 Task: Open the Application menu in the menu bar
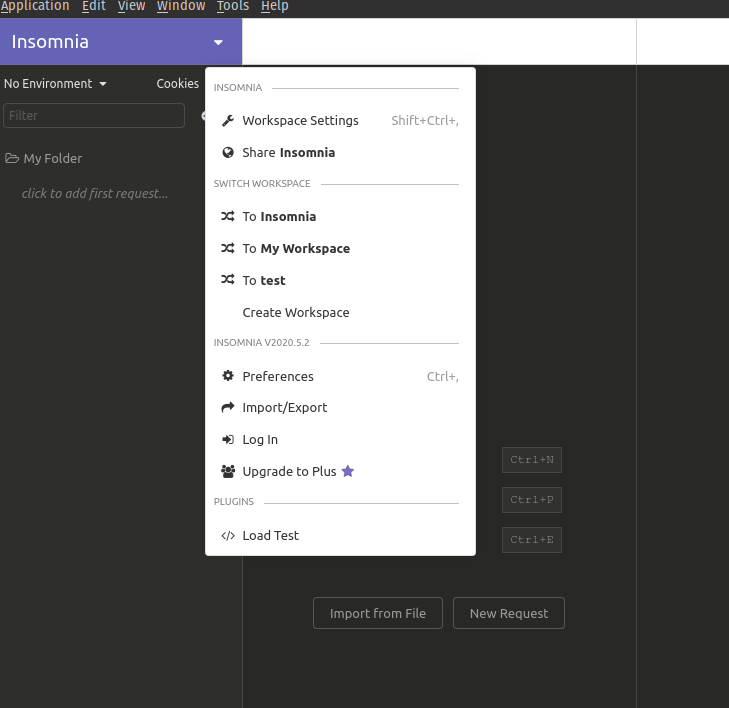[35, 6]
